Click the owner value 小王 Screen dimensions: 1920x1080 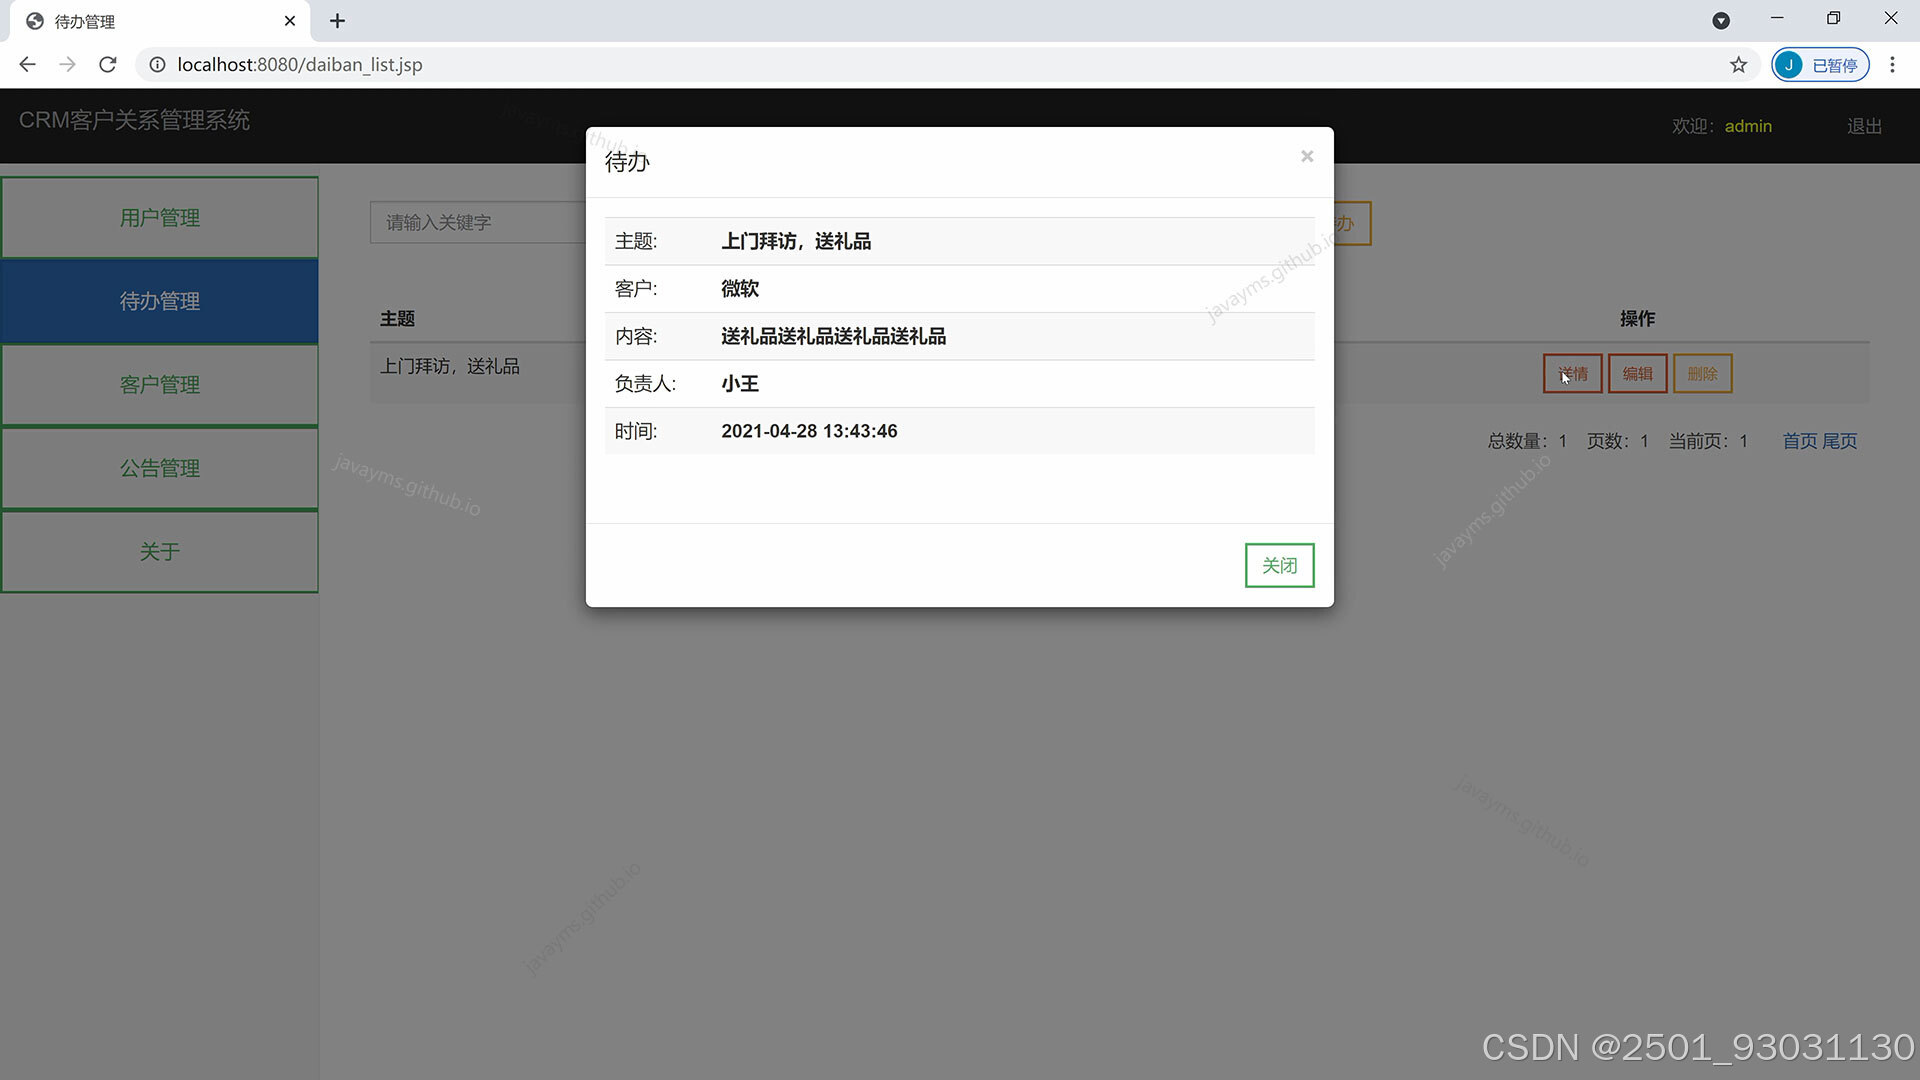740,384
